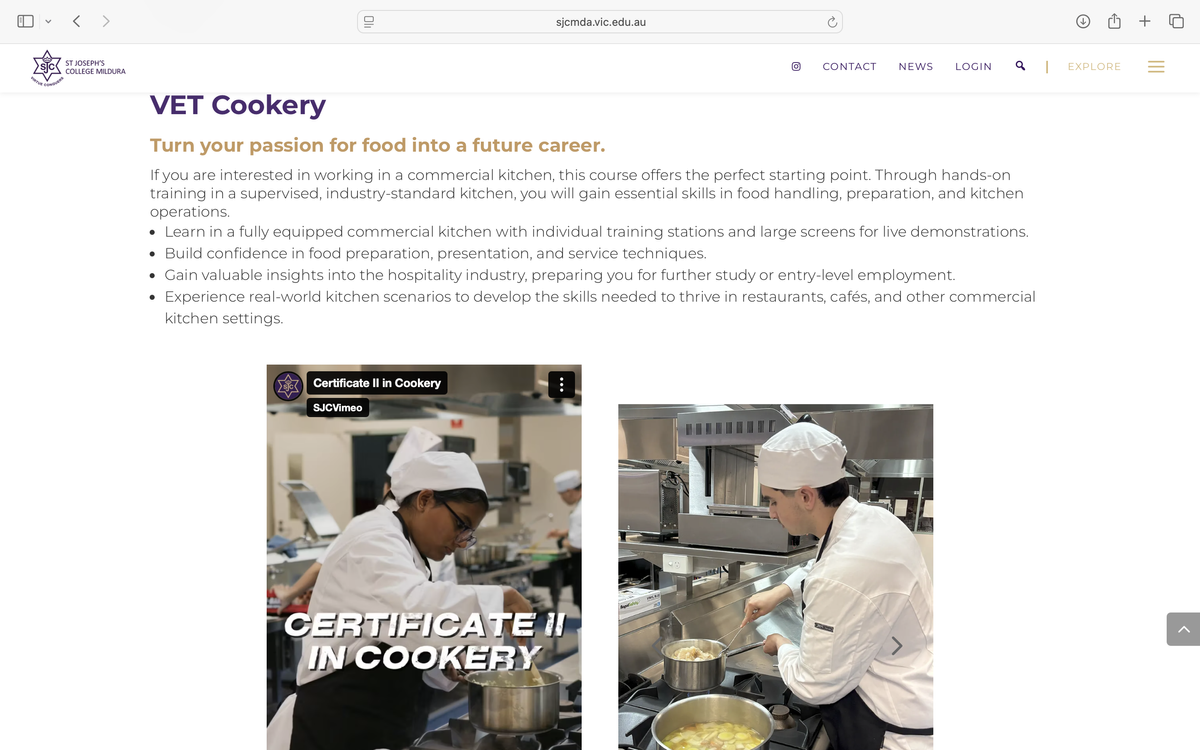This screenshot has height=750, width=1200.
Task: Open the CONTACT menu item
Action: click(x=849, y=67)
